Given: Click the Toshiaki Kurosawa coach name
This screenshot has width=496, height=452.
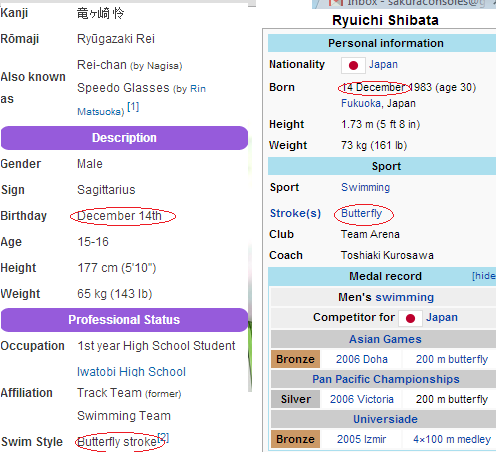Looking at the screenshot, I should (x=387, y=255).
